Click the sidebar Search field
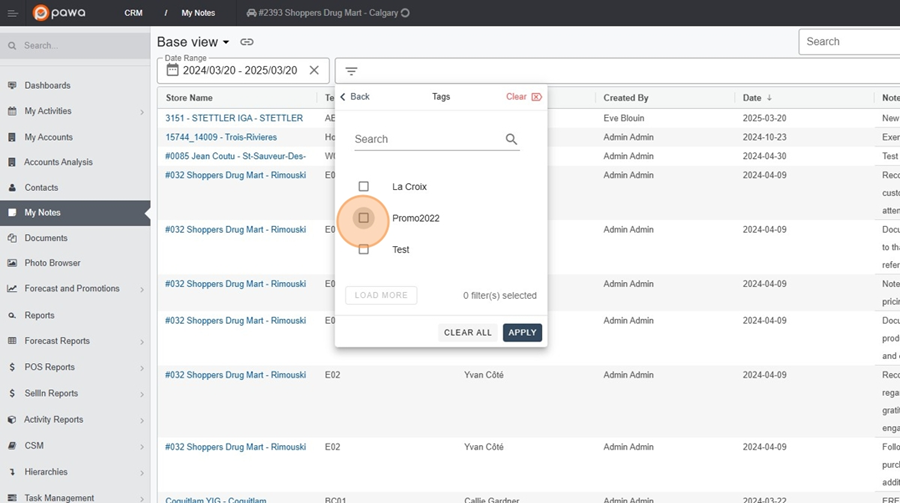900x503 pixels. pyautogui.click(x=75, y=45)
